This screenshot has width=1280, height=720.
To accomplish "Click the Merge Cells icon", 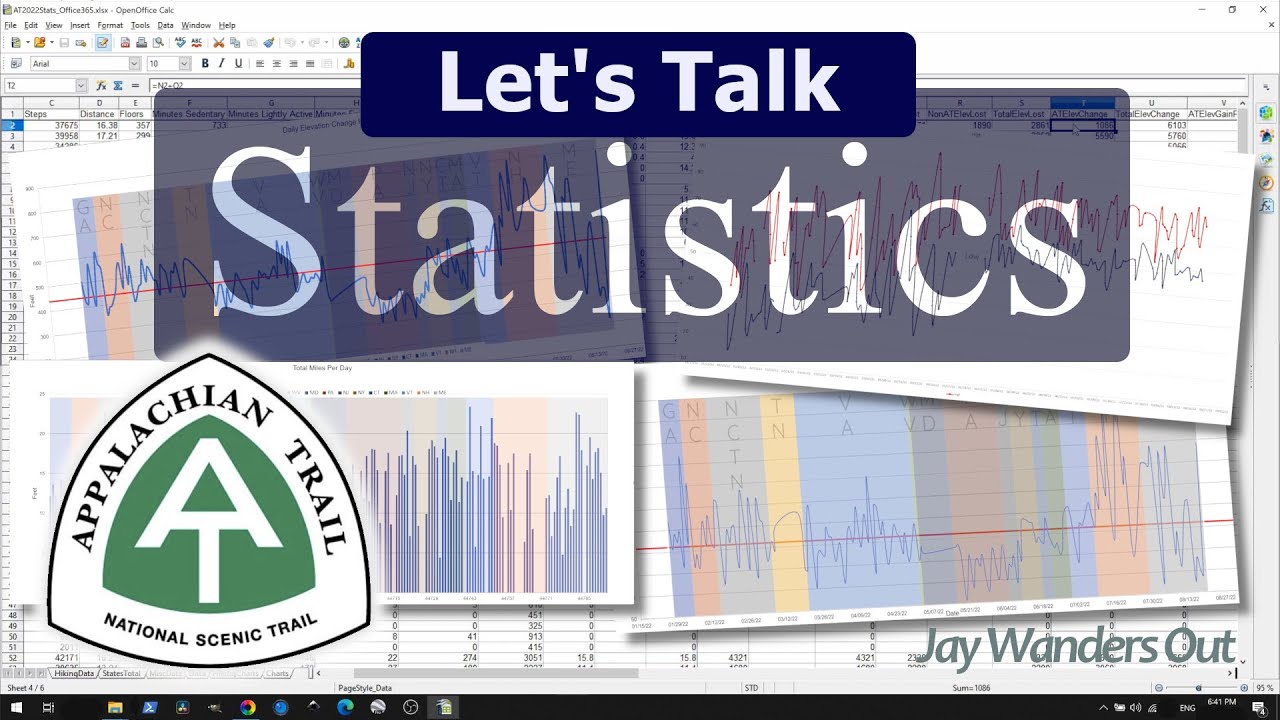I will (x=326, y=64).
